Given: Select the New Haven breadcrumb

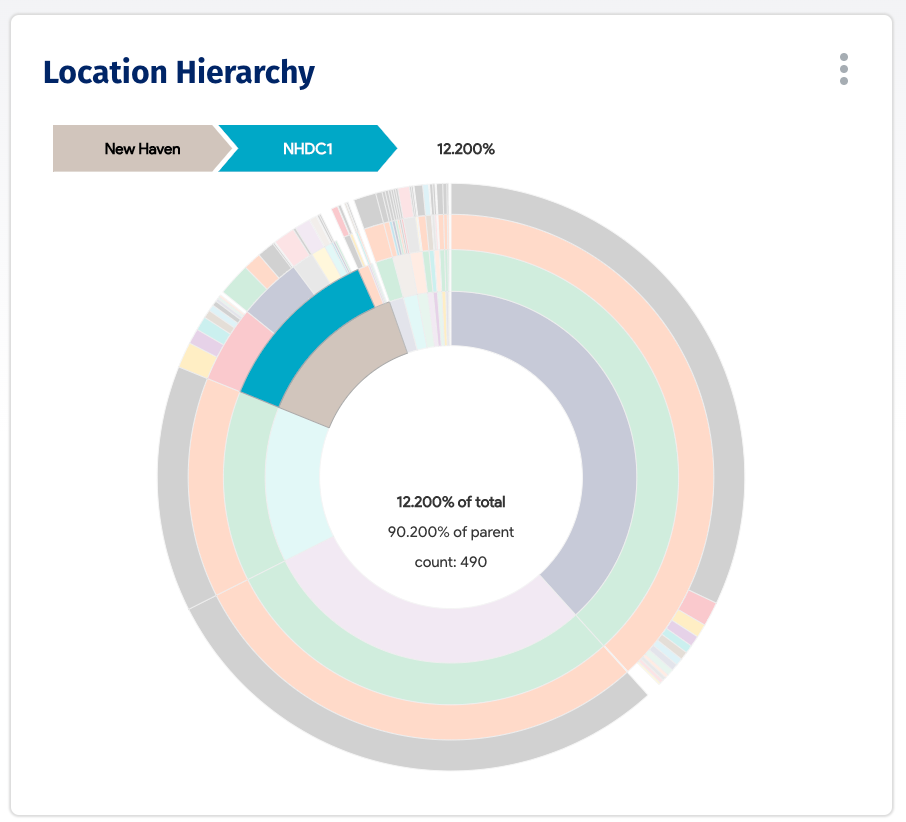Looking at the screenshot, I should pos(142,148).
